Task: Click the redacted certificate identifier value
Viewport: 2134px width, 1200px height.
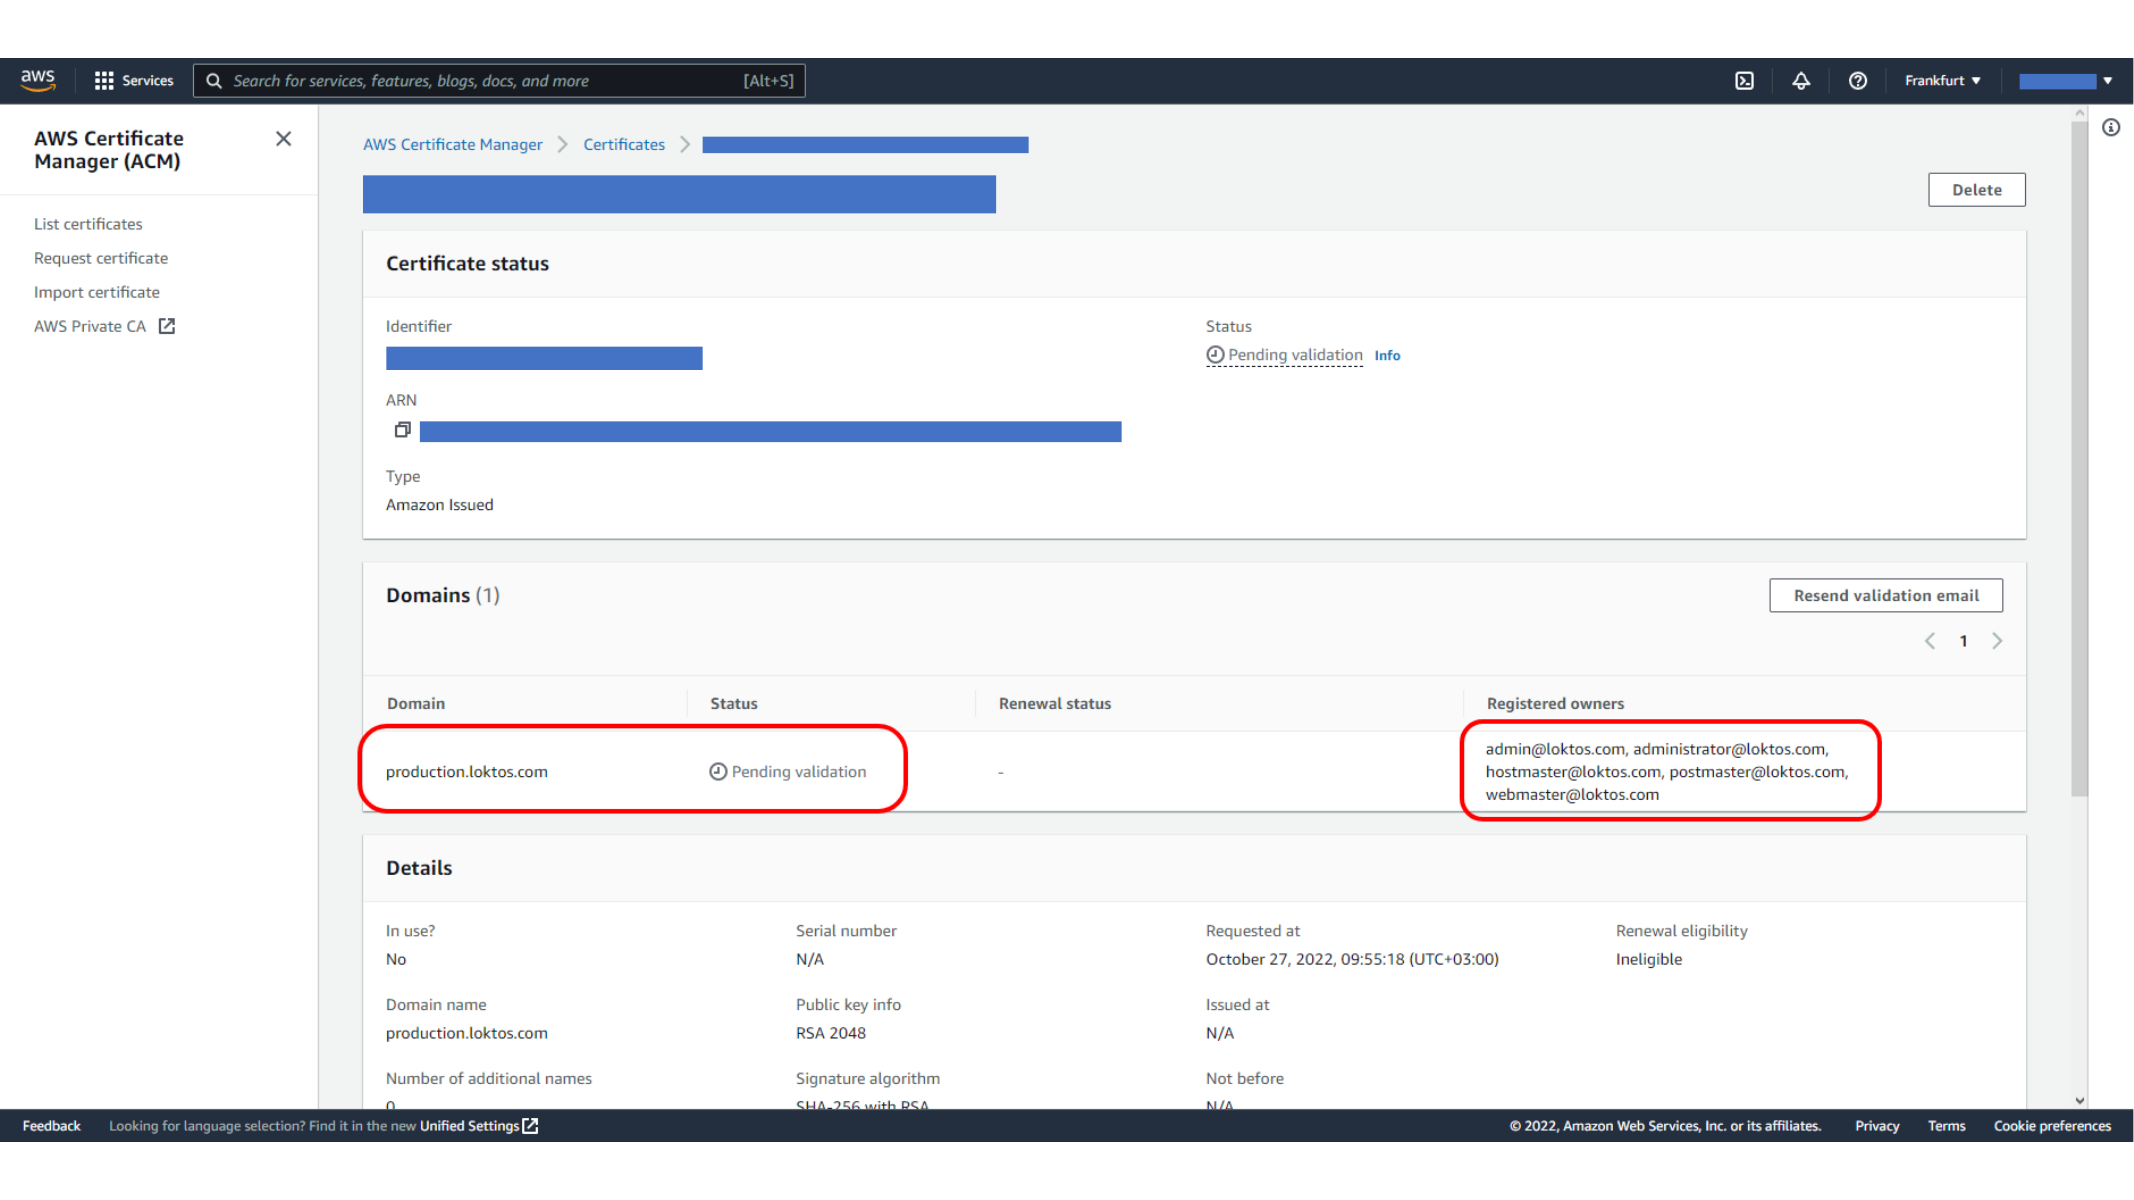Action: pyautogui.click(x=544, y=358)
